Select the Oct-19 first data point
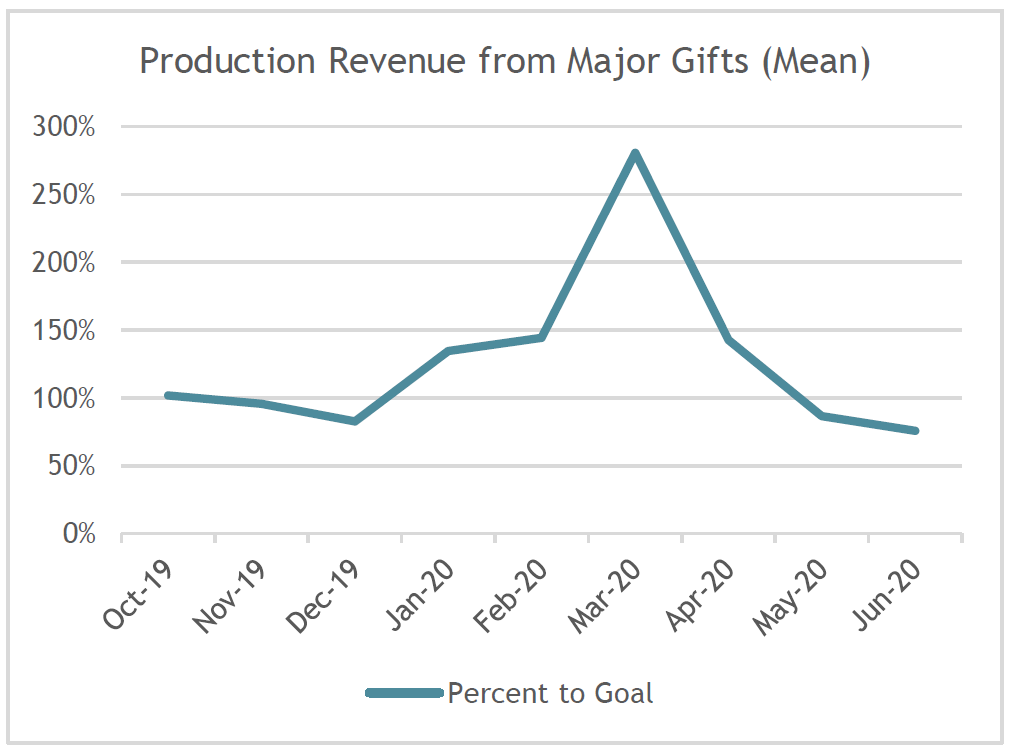 pos(168,395)
